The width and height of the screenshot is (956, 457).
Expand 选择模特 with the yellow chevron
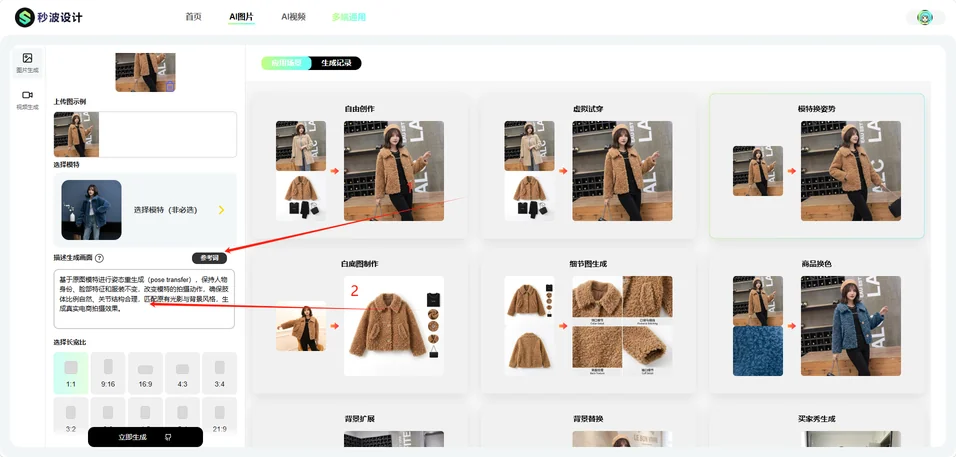click(221, 210)
